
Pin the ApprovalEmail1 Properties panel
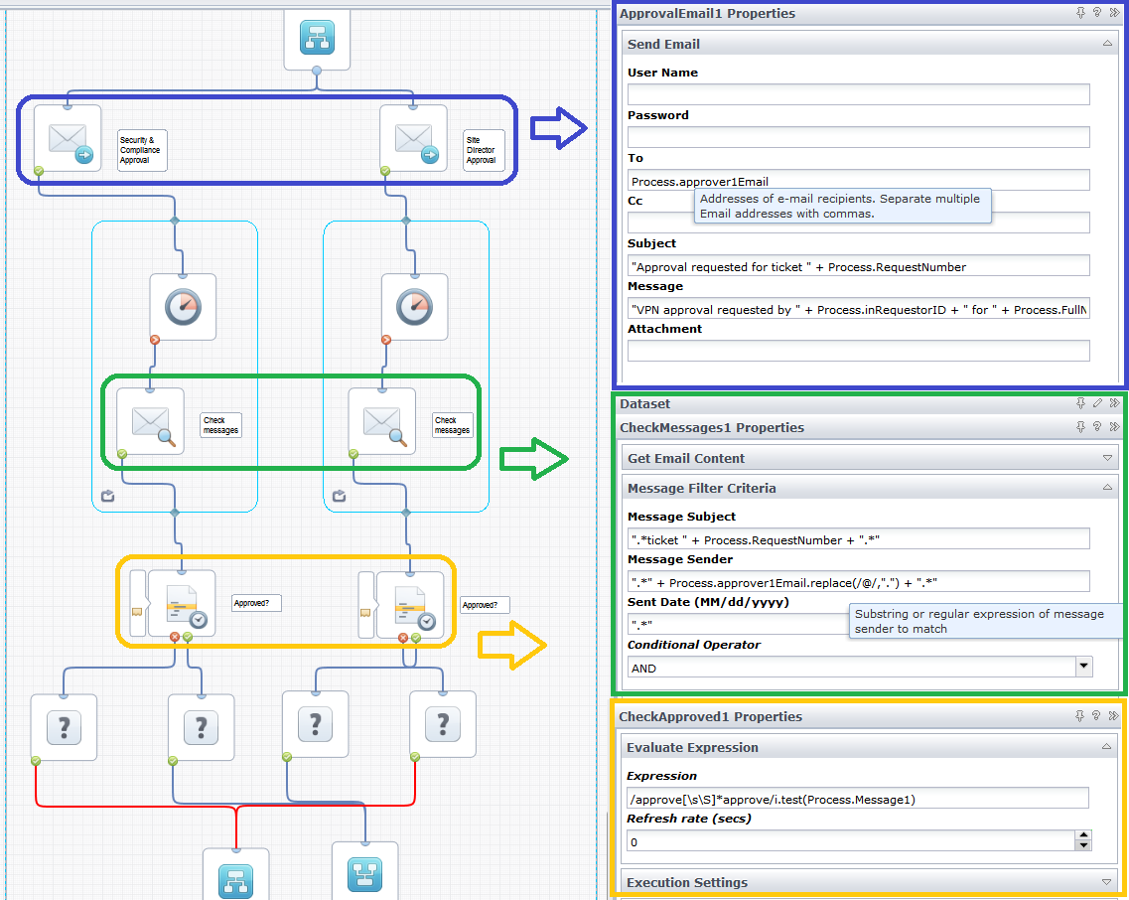point(1080,12)
